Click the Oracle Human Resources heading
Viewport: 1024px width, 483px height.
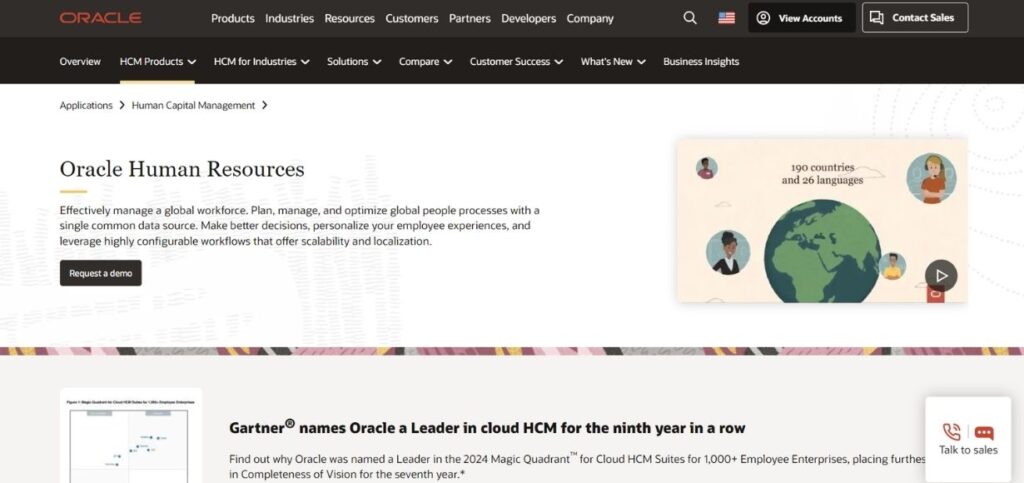[x=182, y=169]
